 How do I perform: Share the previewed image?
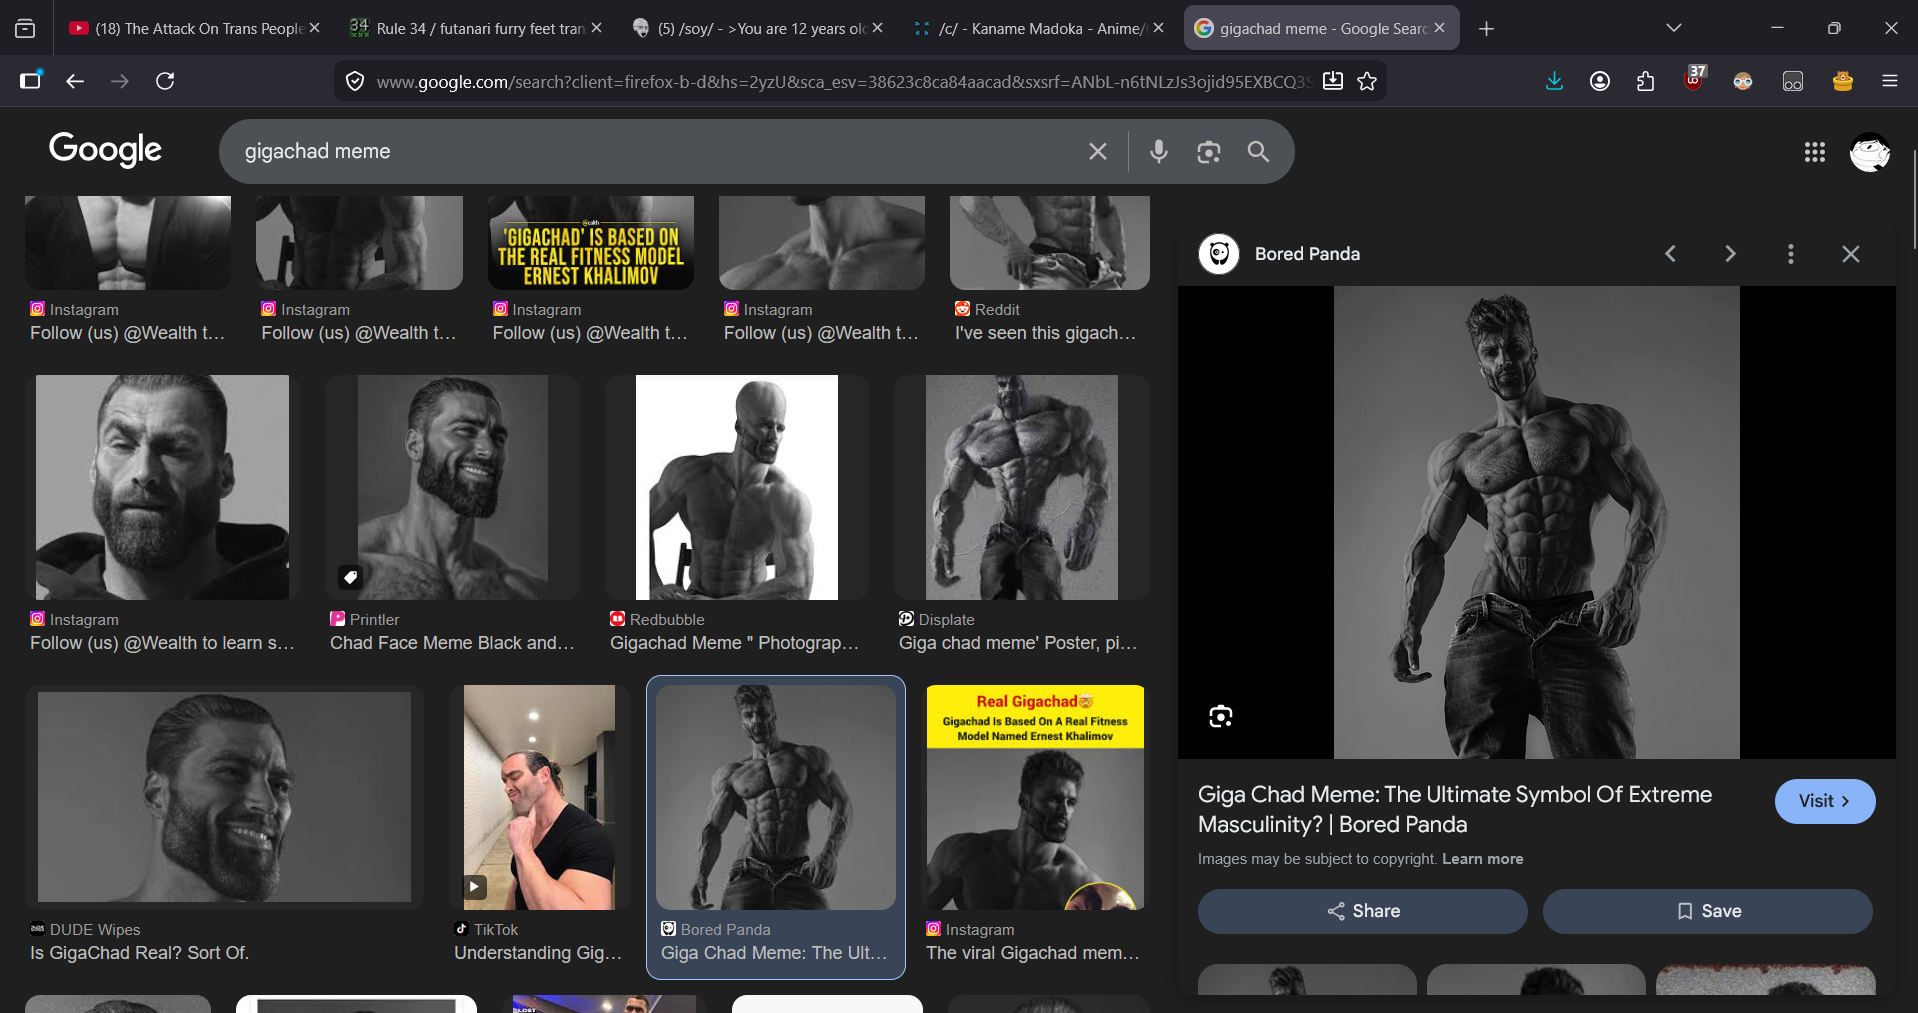click(x=1363, y=911)
